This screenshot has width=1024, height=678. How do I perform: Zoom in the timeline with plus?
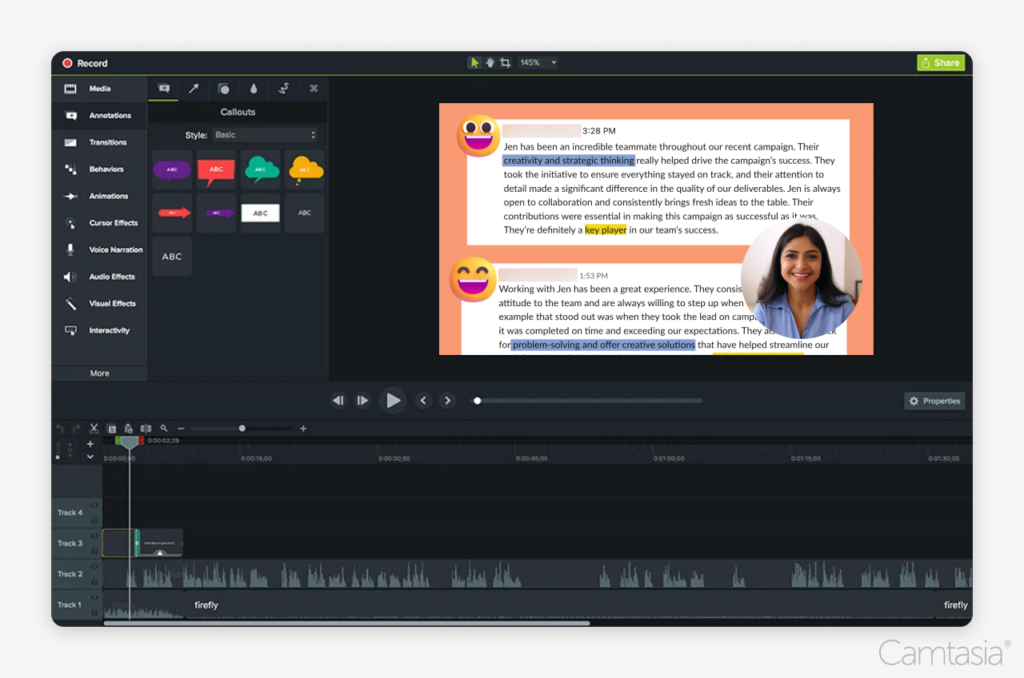[303, 428]
